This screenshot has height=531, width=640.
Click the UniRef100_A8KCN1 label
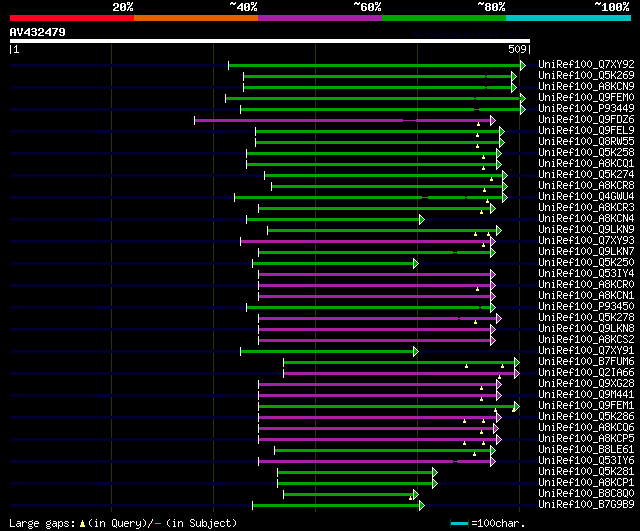[586, 296]
